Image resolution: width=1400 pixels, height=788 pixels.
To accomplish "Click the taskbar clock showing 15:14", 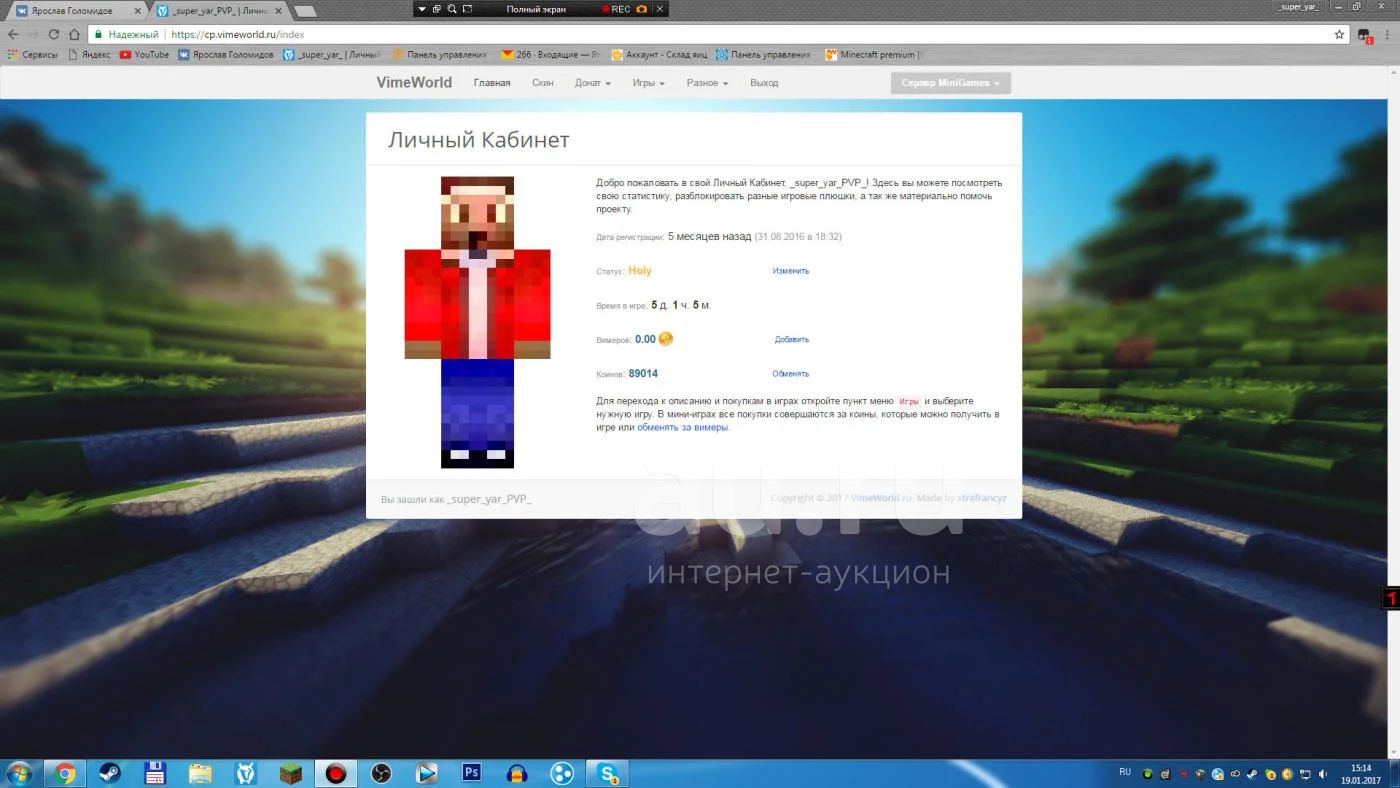I will (x=1361, y=773).
